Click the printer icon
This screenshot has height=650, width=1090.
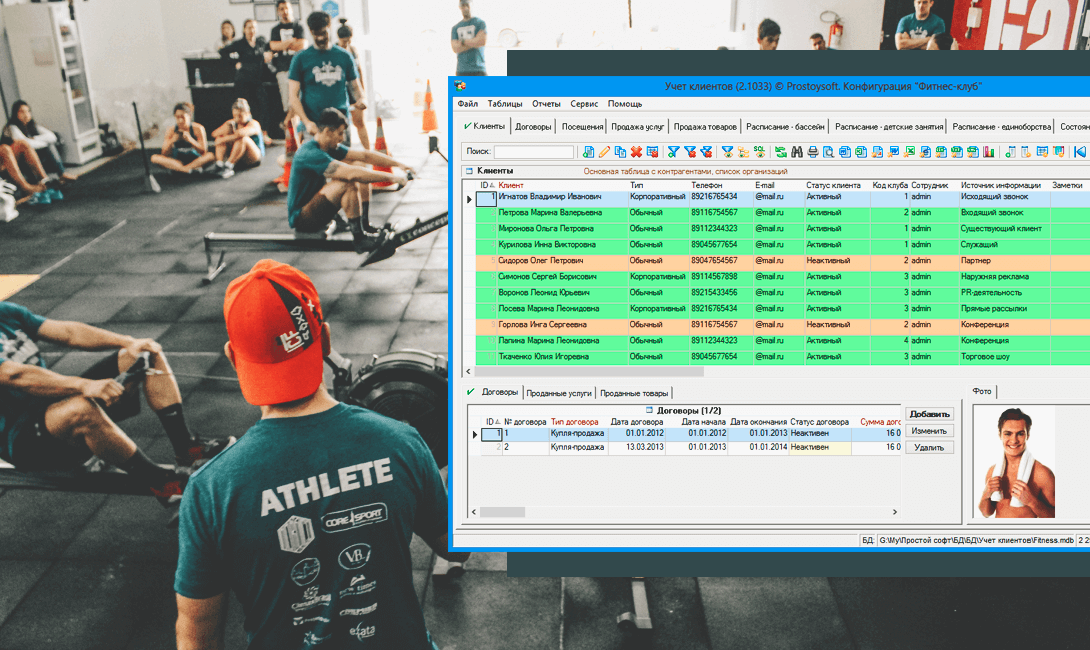point(813,152)
